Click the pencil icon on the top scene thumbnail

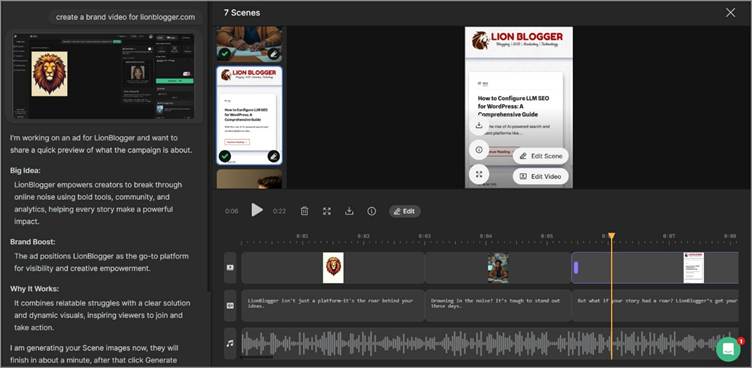coord(273,54)
